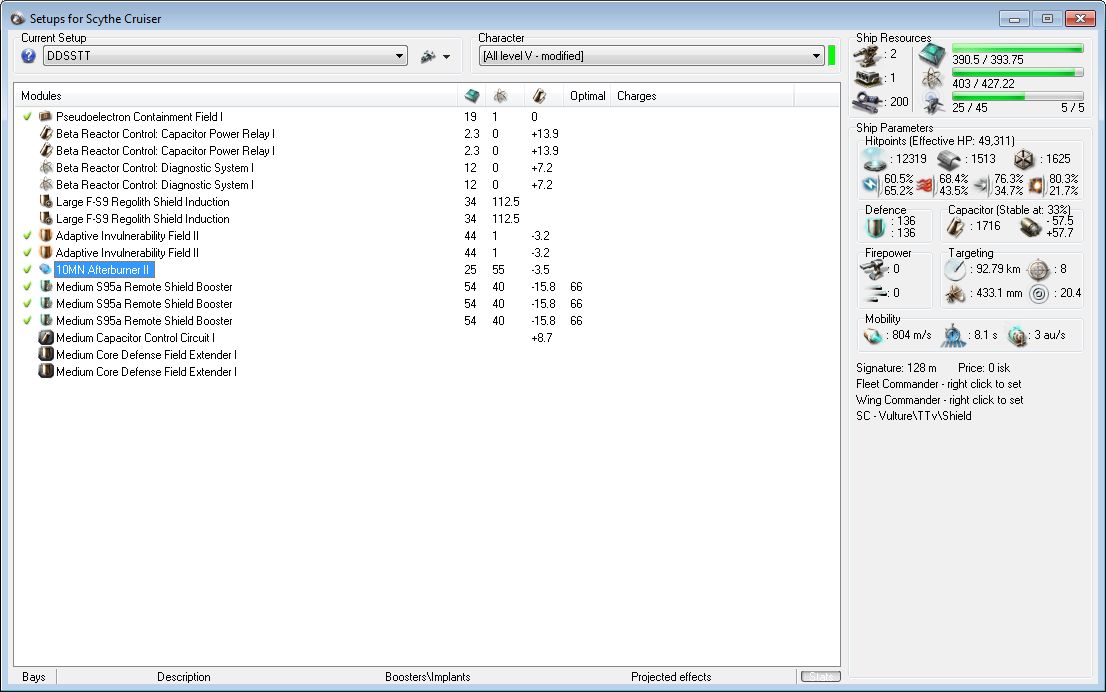Click the sensor strength icon showing 20.4
The image size is (1106, 692).
click(x=1039, y=293)
